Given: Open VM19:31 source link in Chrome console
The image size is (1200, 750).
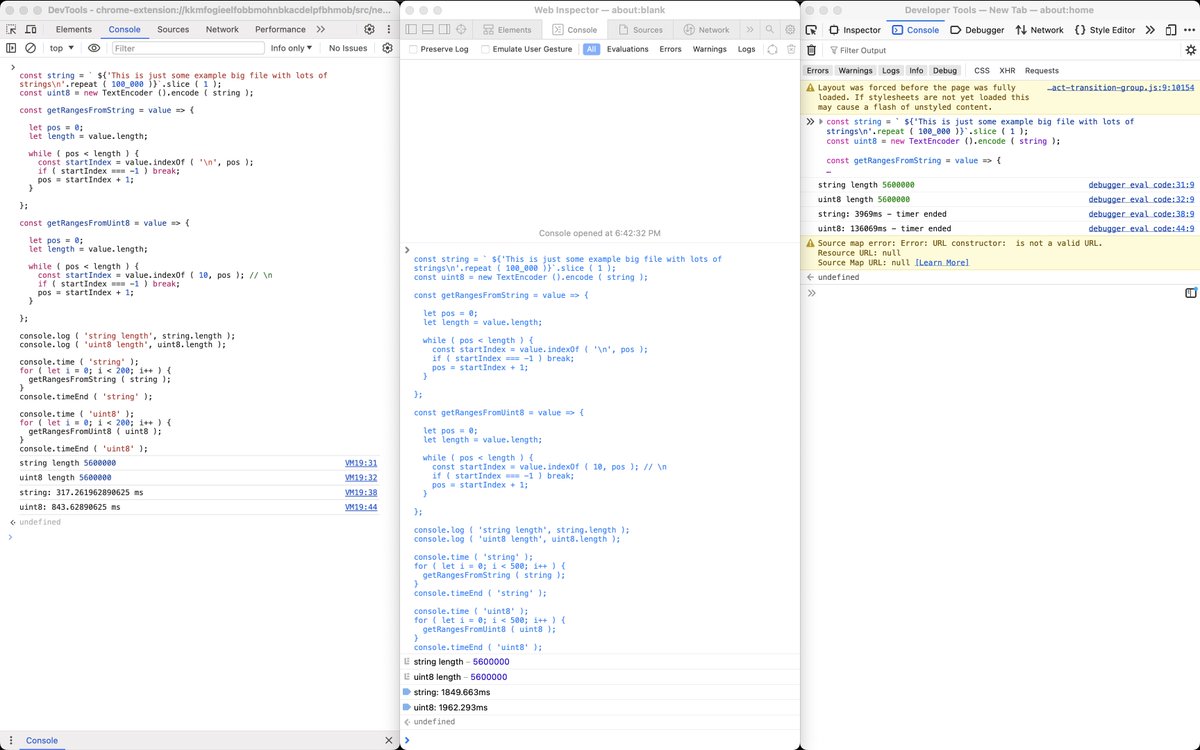Looking at the screenshot, I should pos(361,464).
